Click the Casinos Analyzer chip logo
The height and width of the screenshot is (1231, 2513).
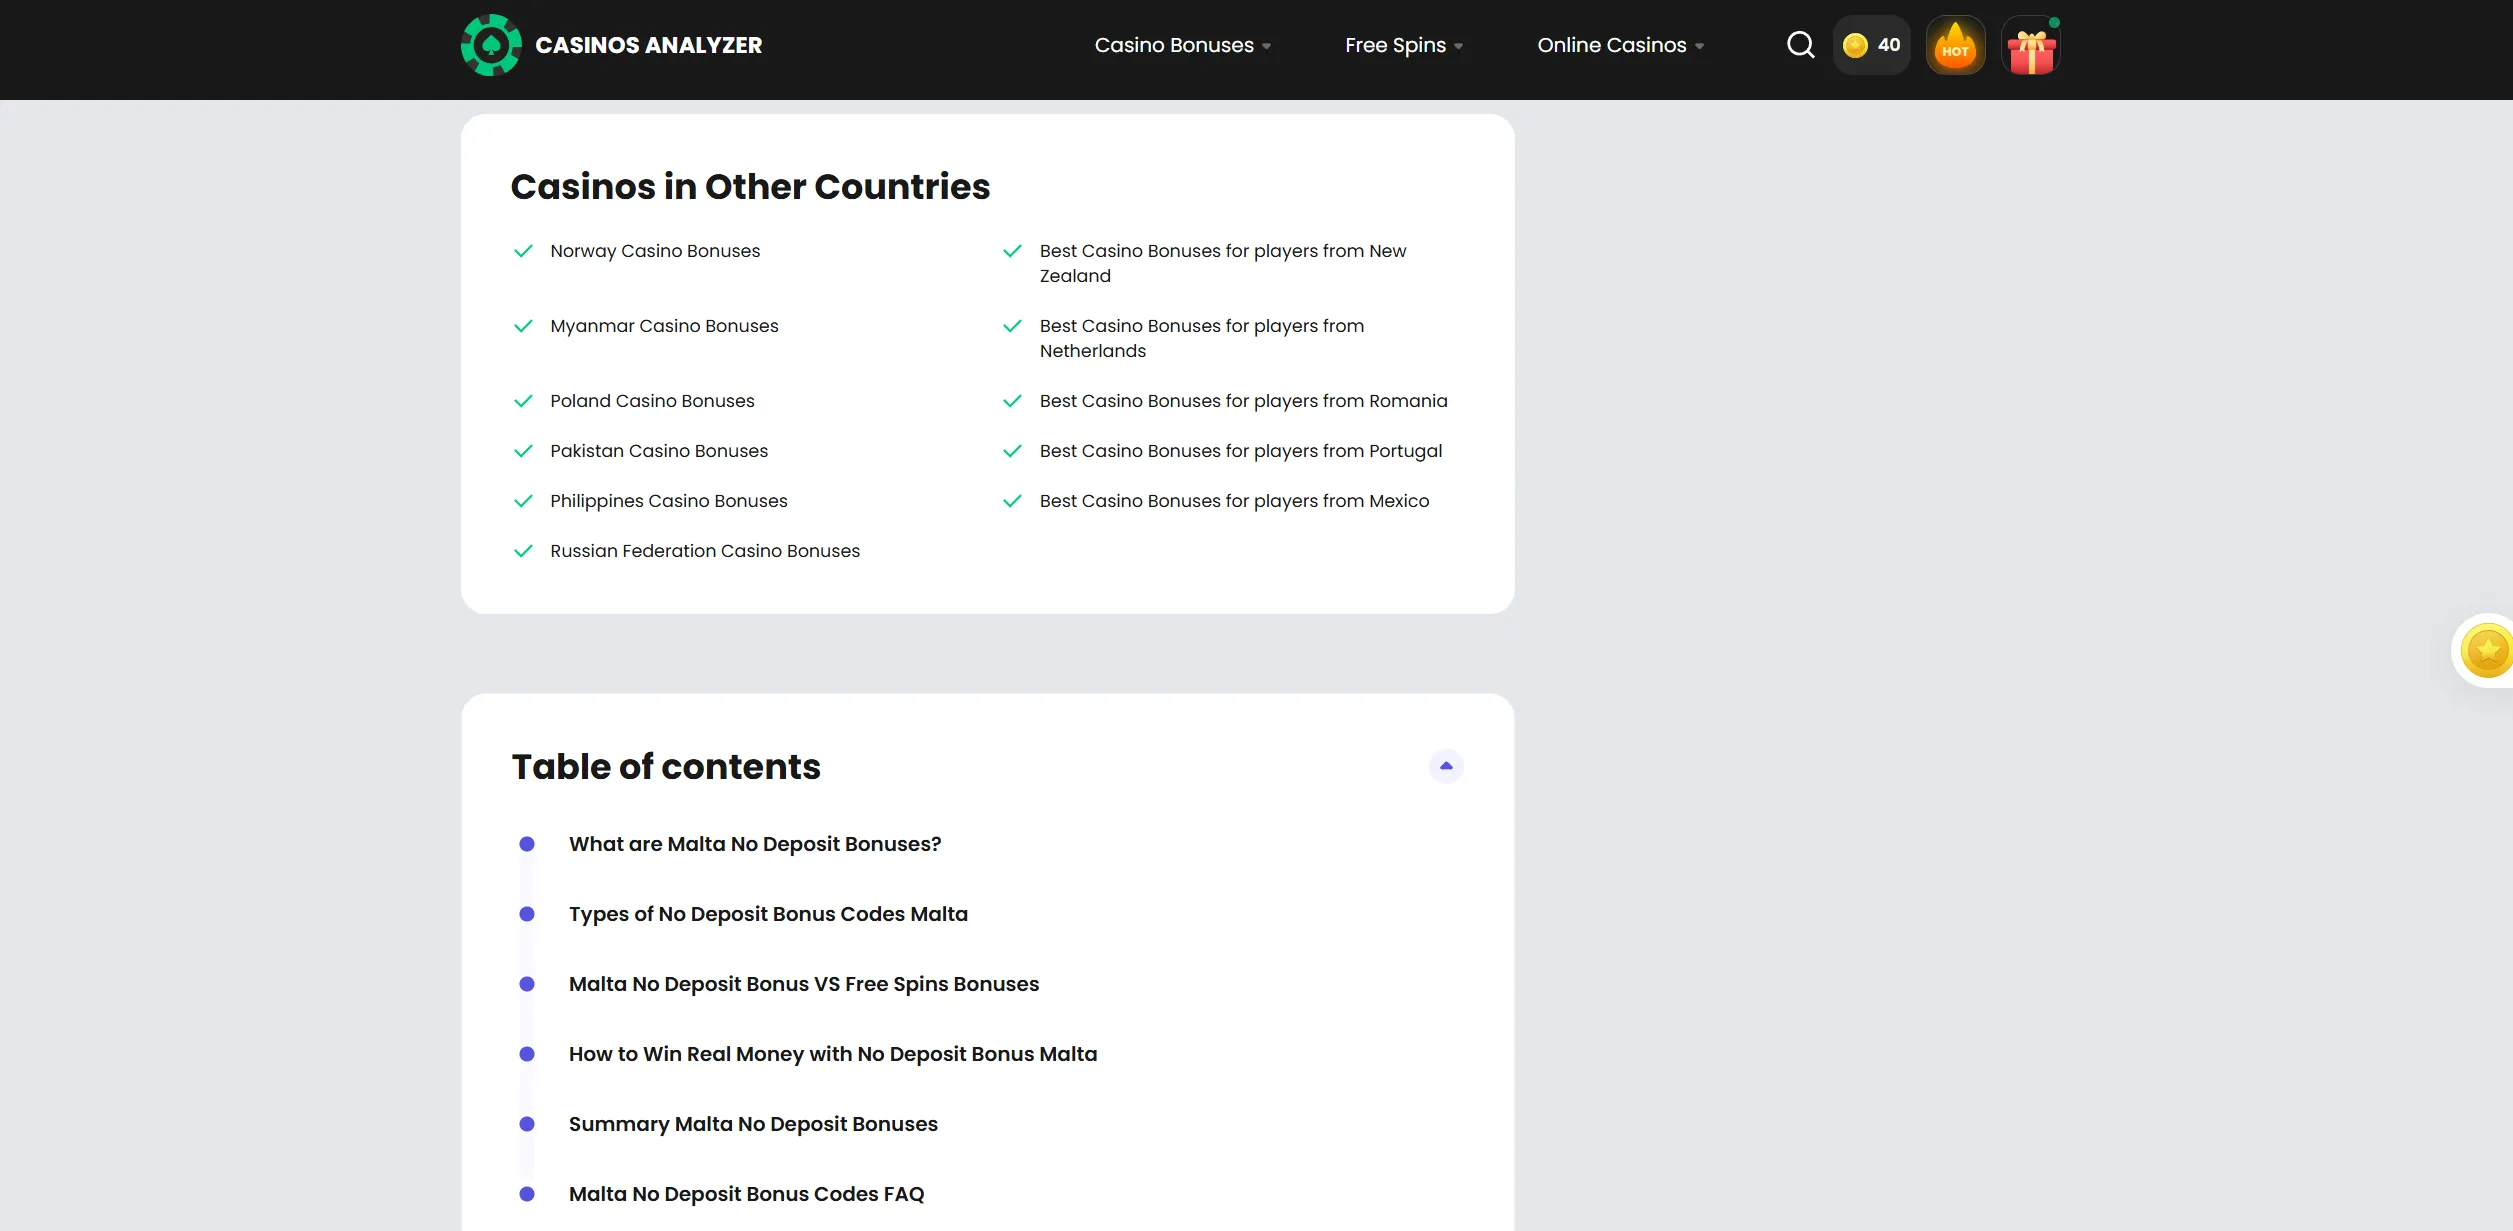[491, 45]
